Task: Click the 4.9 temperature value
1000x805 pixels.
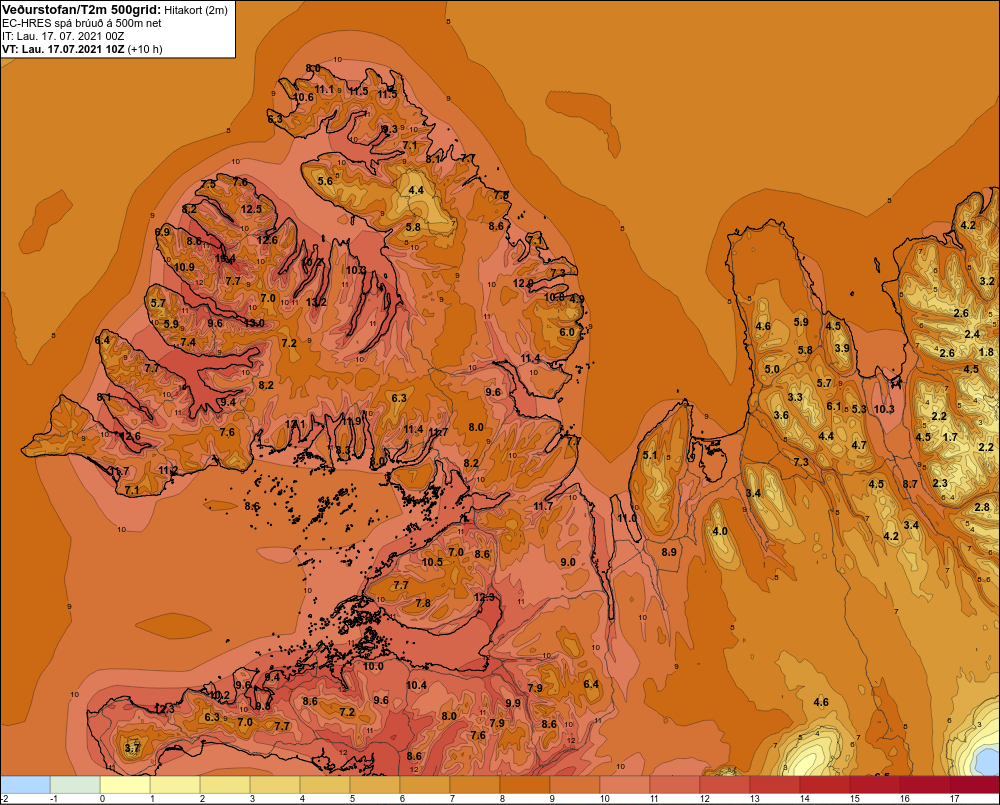Action: (577, 300)
